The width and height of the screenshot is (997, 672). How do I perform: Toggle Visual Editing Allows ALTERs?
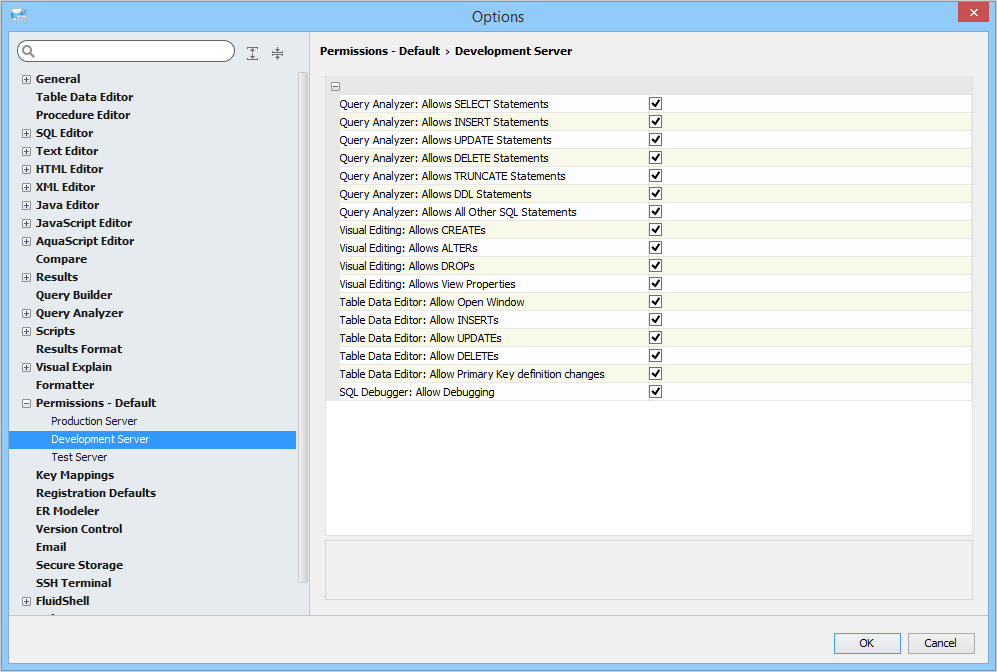coord(655,247)
